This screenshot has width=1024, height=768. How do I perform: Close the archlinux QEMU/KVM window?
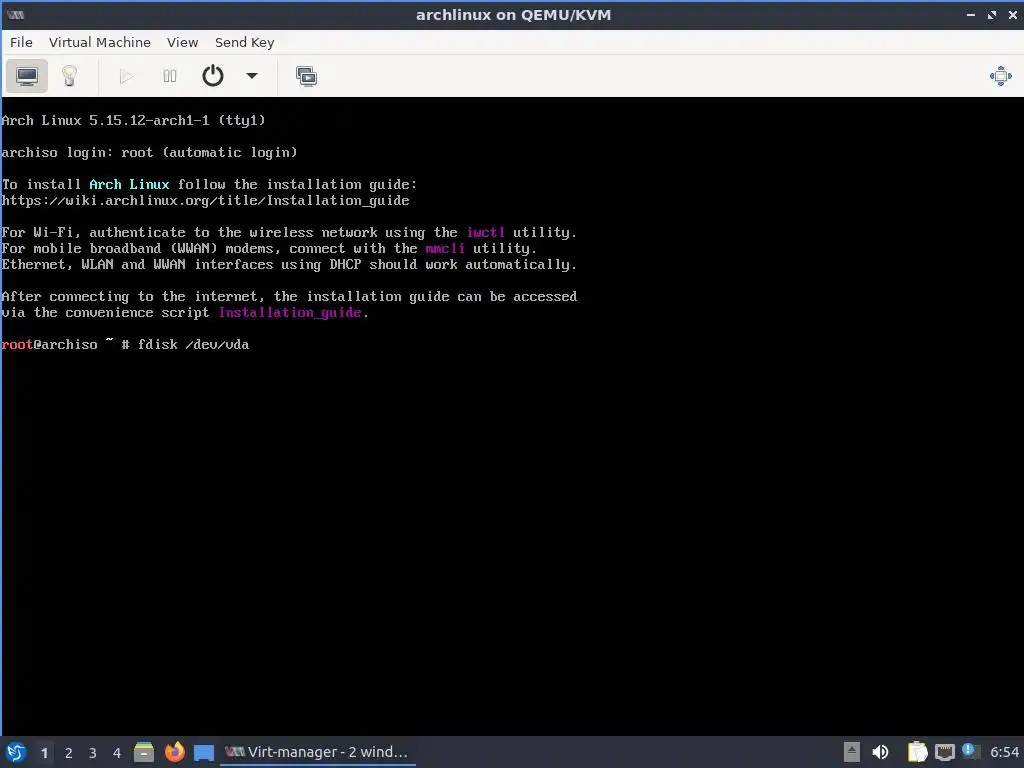pos(1013,15)
